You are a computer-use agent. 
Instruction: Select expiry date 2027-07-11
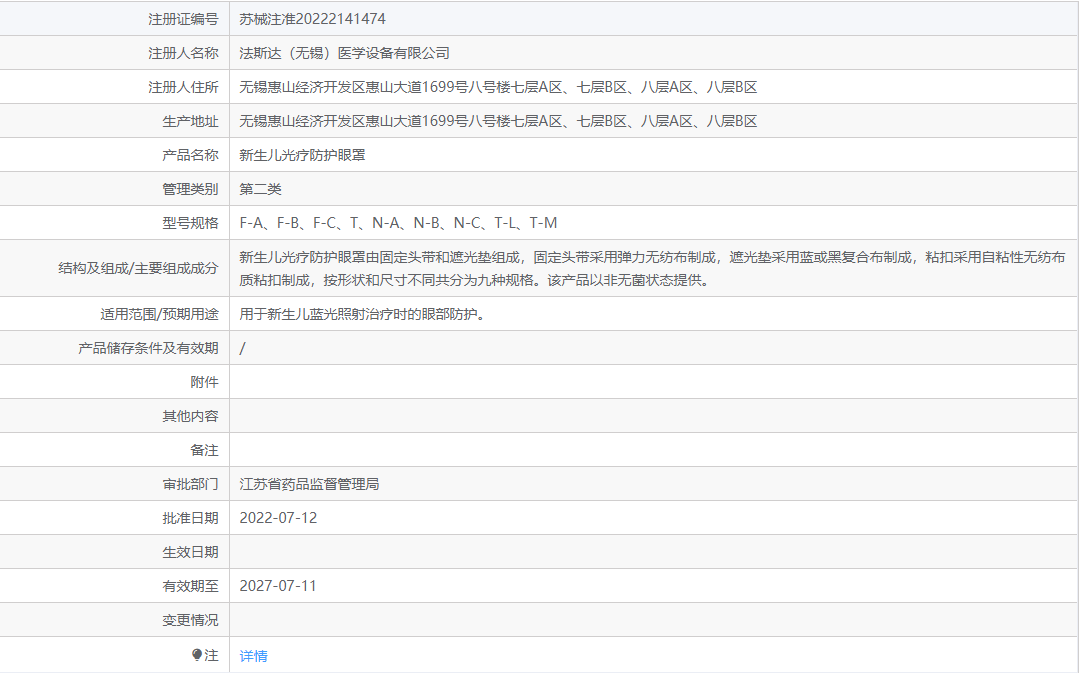(x=278, y=586)
